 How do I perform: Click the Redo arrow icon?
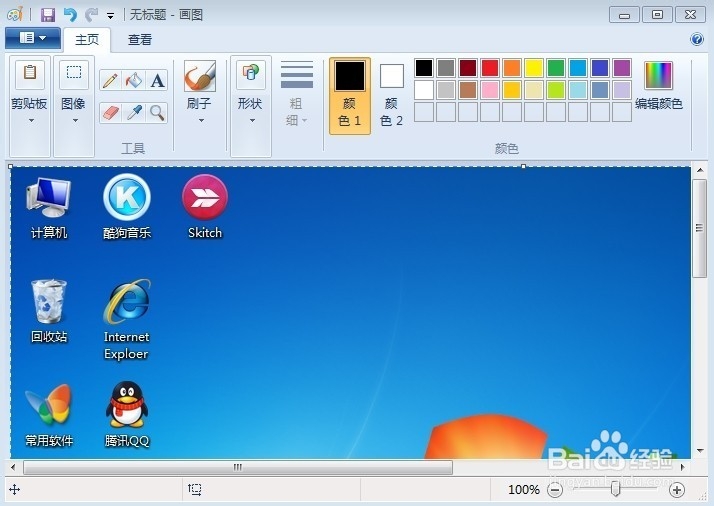click(92, 15)
